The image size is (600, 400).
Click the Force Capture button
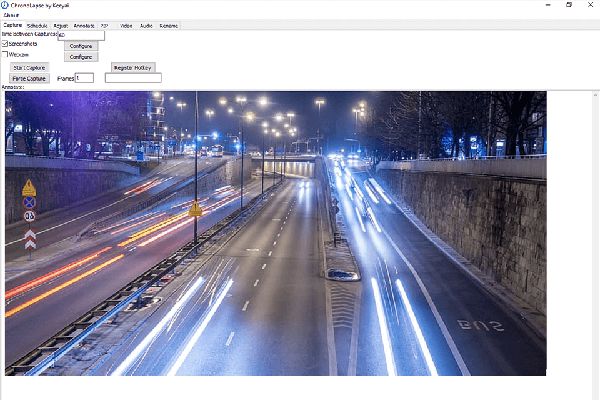29,78
